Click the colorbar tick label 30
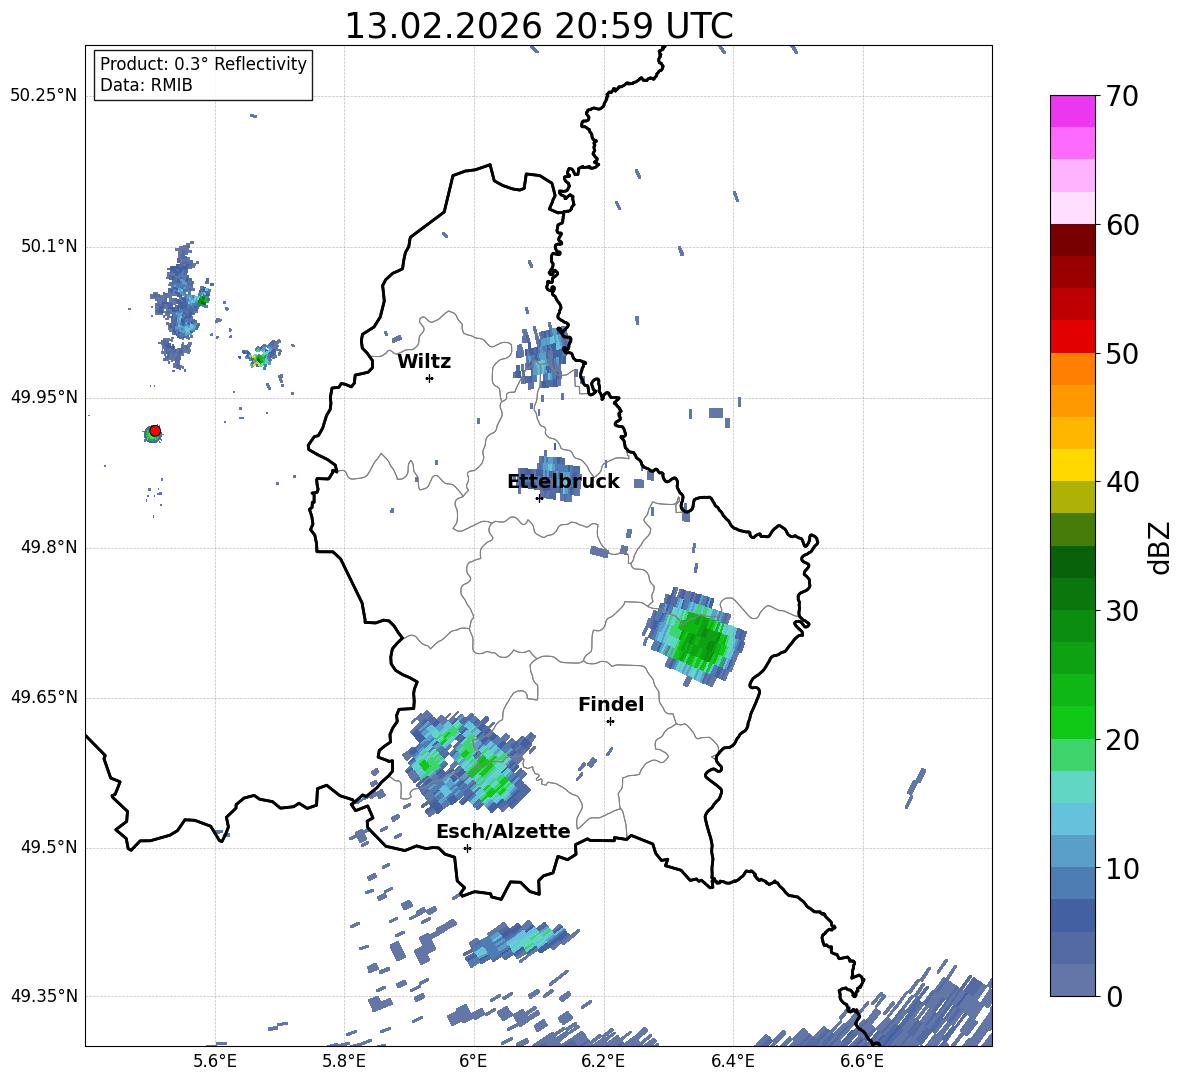The height and width of the screenshot is (1081, 1184). [x=1122, y=611]
